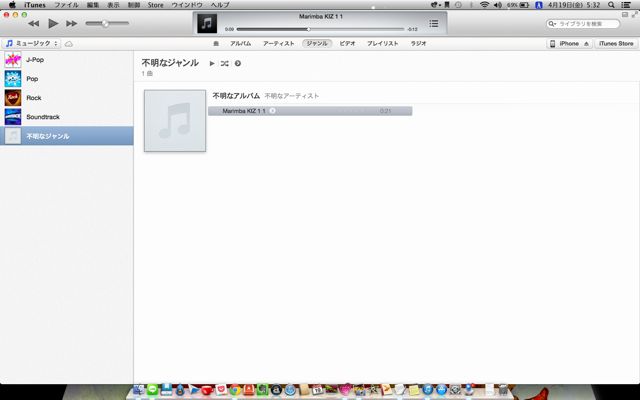
Task: Skip back to the previous track
Action: coord(33,24)
